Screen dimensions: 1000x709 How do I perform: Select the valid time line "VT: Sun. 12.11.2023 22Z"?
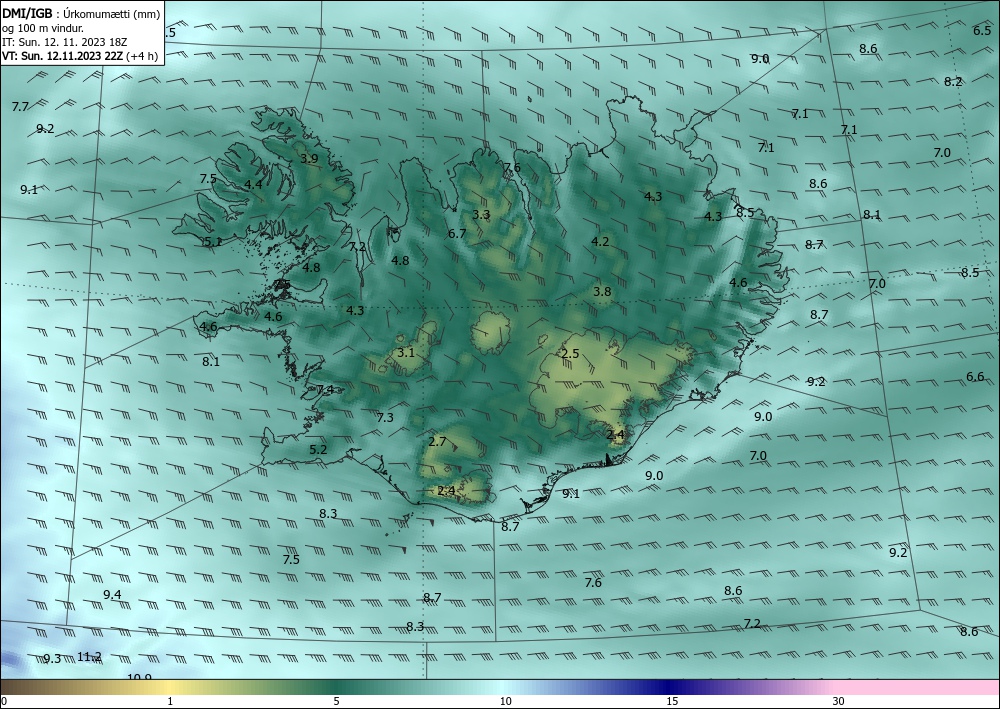coord(63,56)
